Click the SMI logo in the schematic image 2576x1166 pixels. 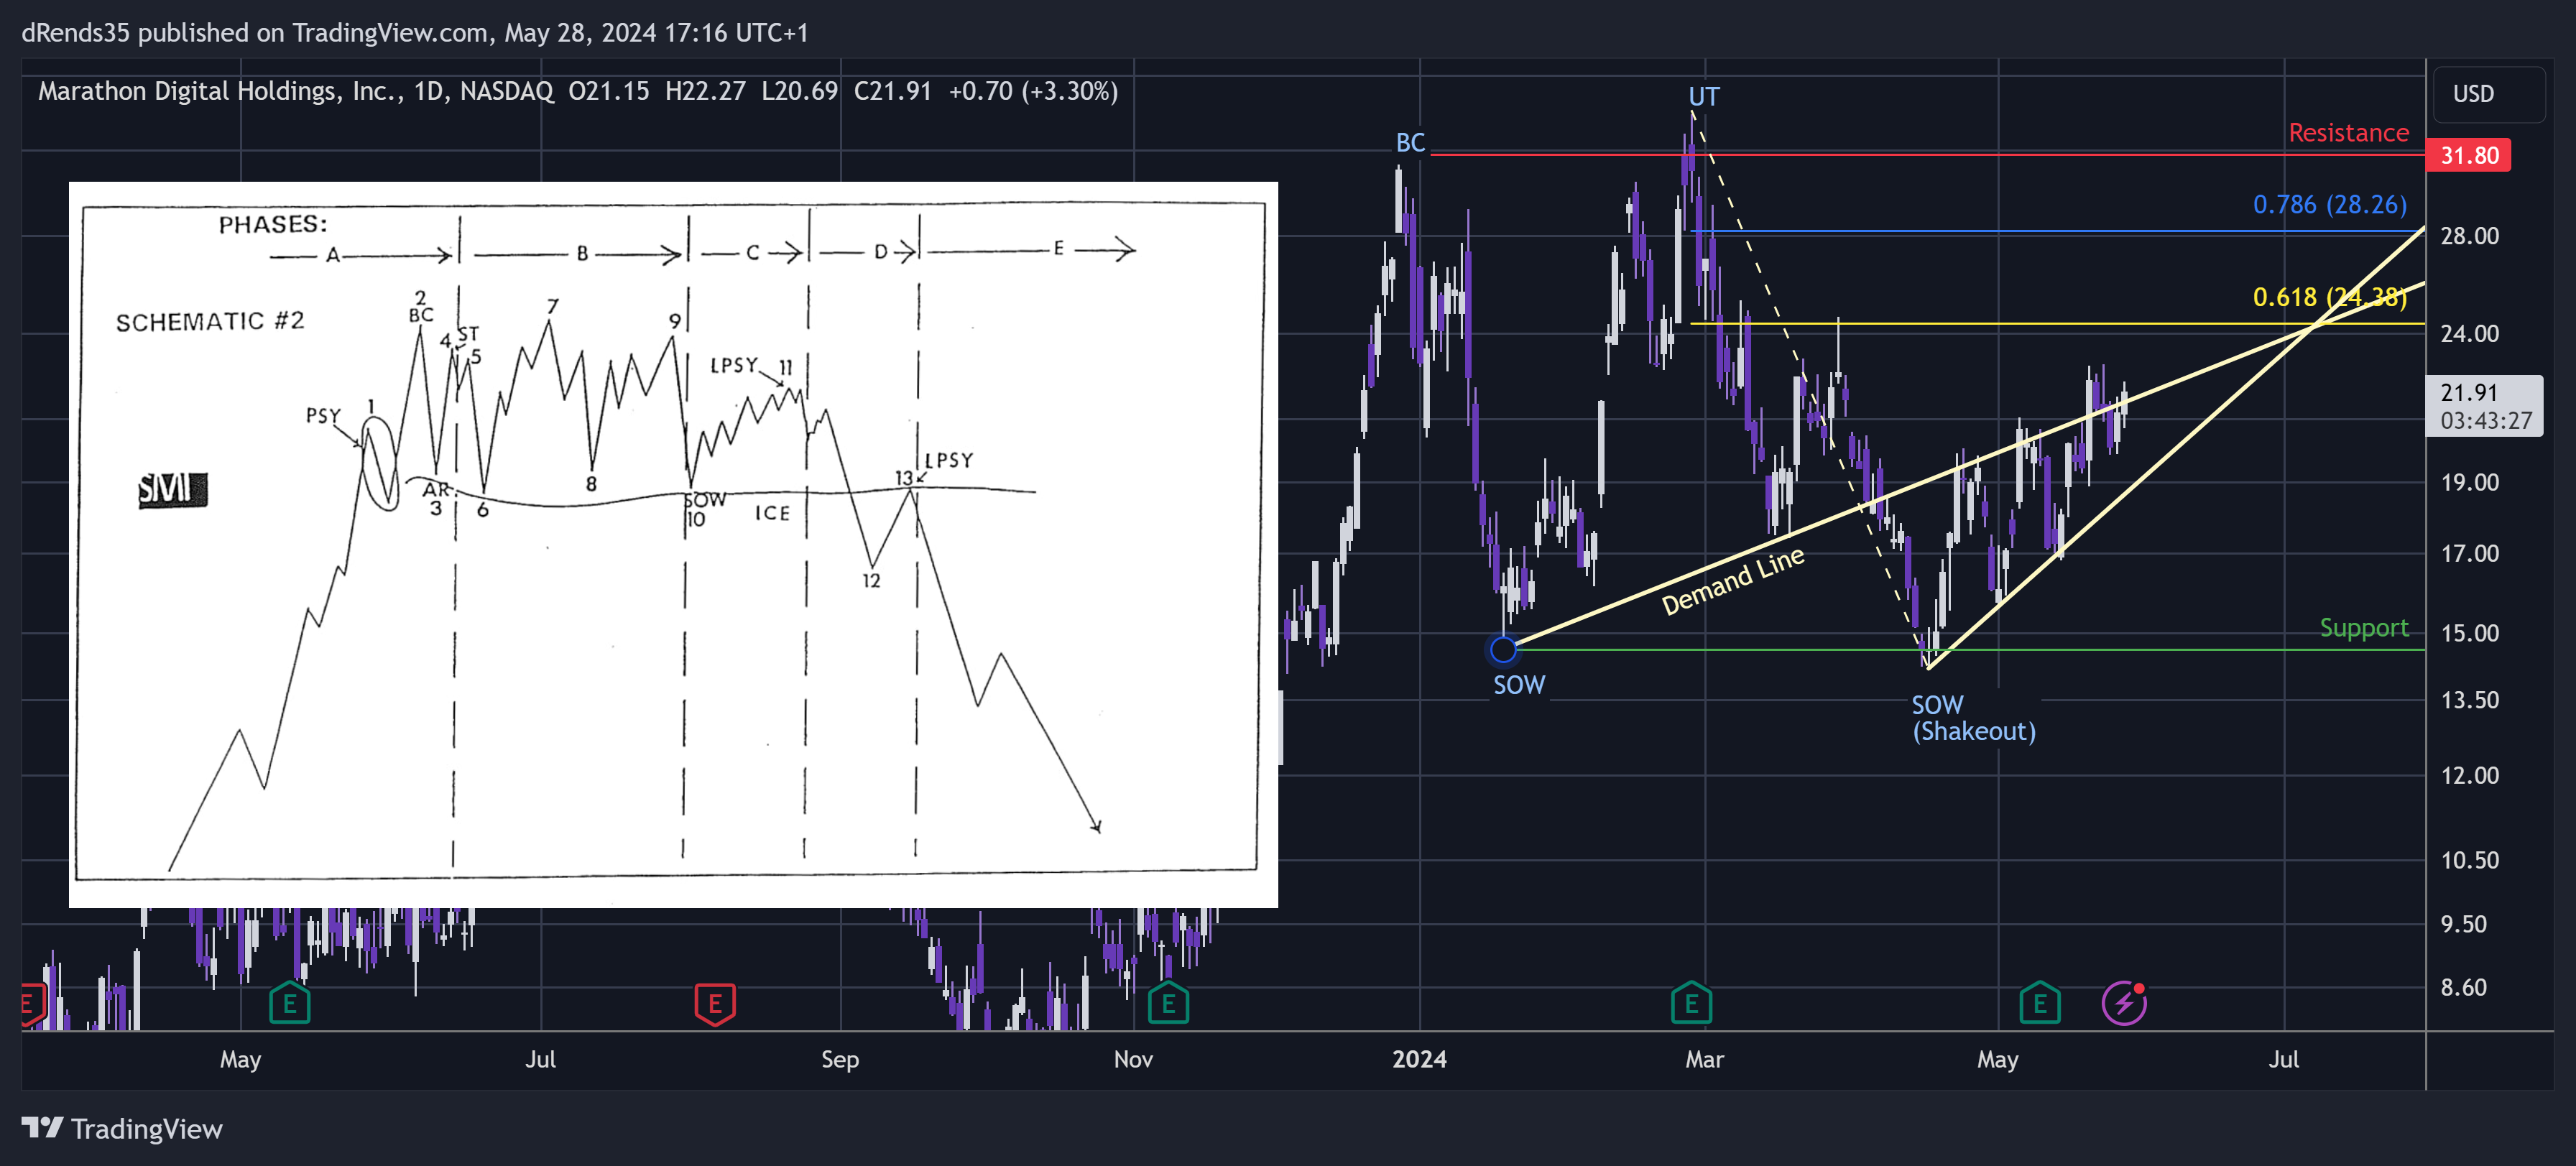pyautogui.click(x=172, y=489)
